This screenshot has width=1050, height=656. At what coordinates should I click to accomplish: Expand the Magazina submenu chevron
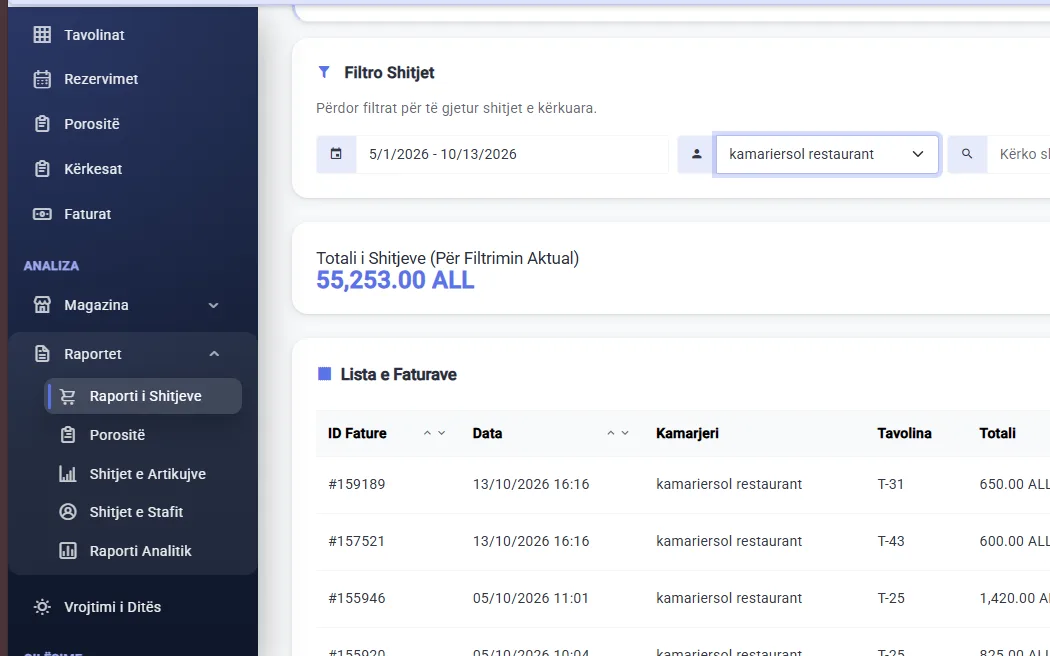[x=214, y=305]
